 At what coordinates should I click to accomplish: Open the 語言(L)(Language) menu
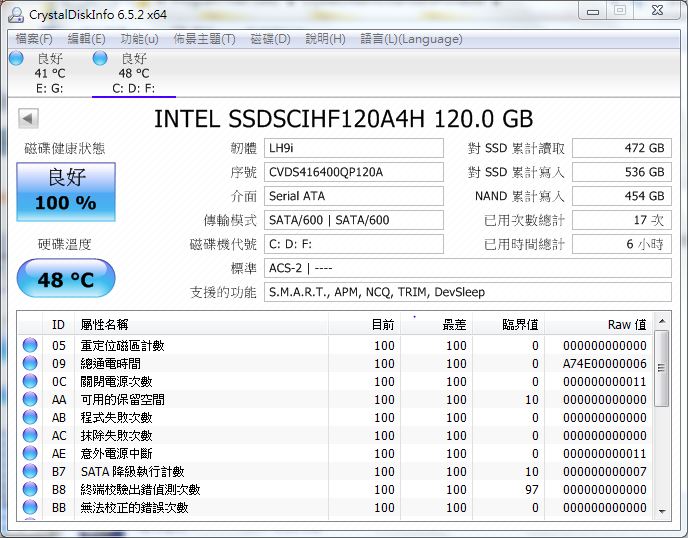pyautogui.click(x=411, y=39)
